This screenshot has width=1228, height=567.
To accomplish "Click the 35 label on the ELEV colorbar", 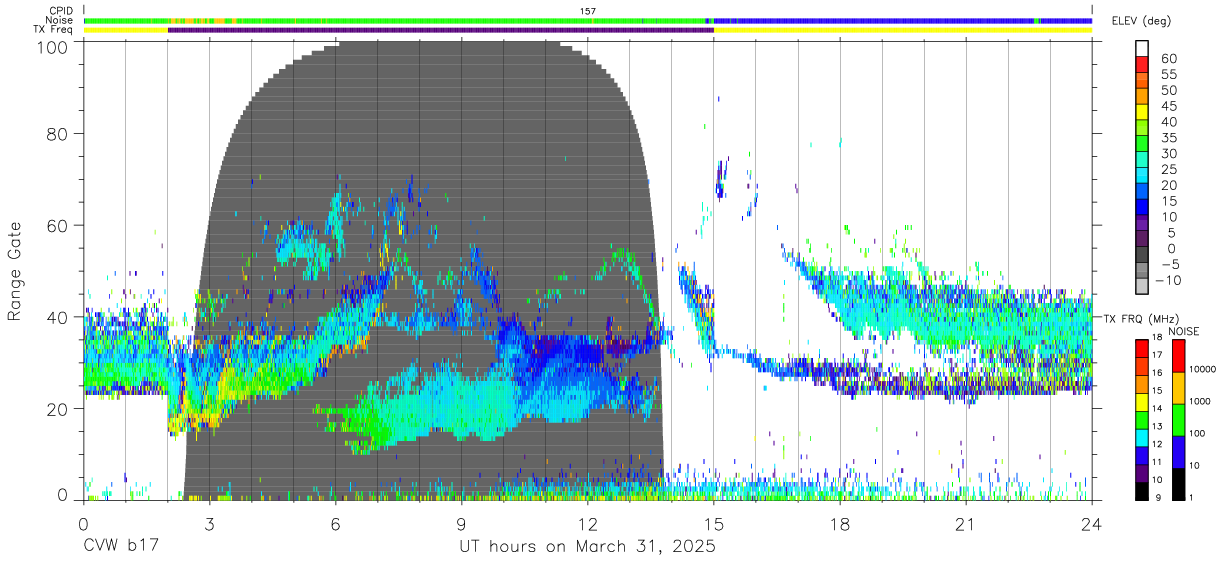I will [x=1169, y=138].
